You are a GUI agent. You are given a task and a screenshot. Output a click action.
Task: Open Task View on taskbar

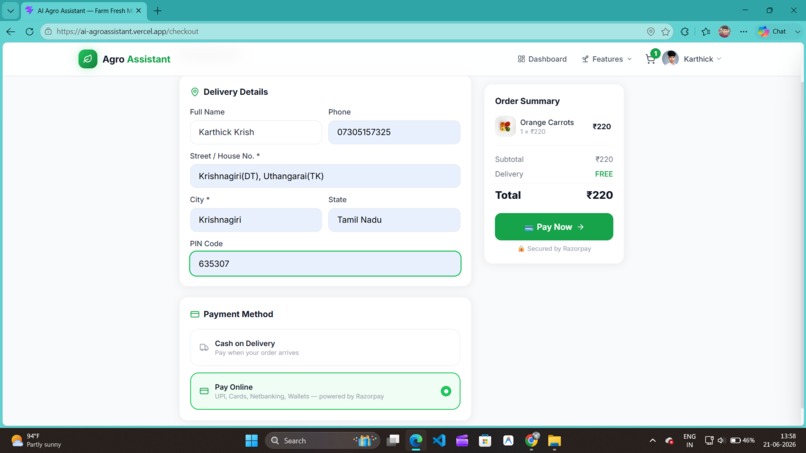pyautogui.click(x=393, y=440)
